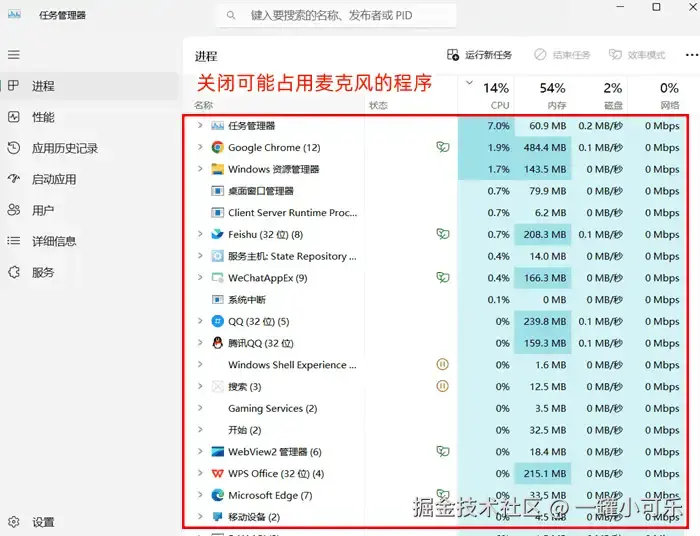Click the 239.8 MB memory cell for QQ

[543, 321]
